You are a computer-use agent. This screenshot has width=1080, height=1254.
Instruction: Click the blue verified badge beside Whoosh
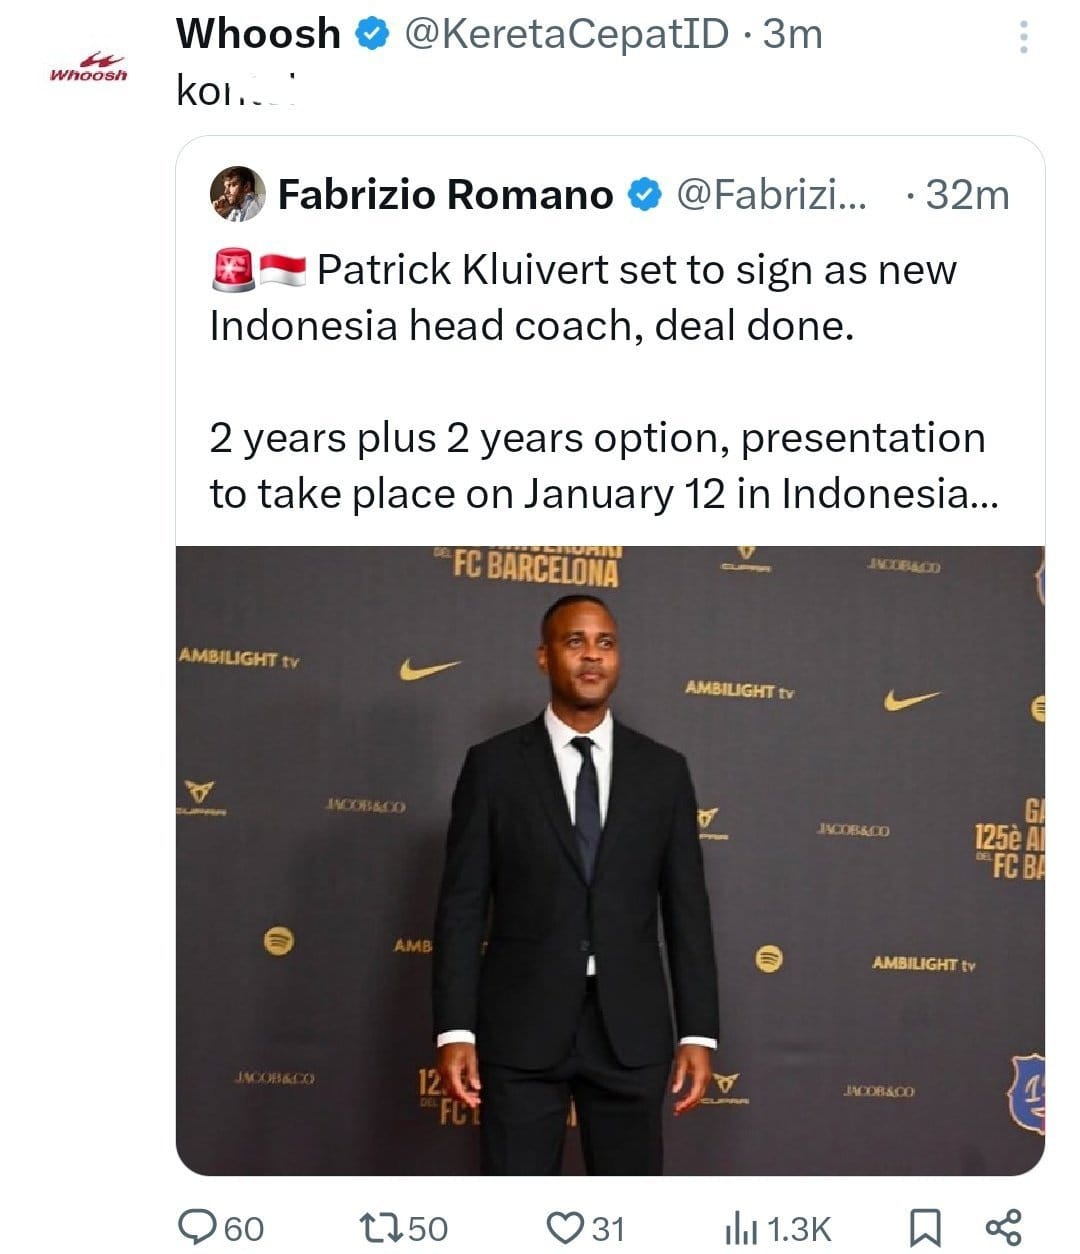click(x=372, y=35)
